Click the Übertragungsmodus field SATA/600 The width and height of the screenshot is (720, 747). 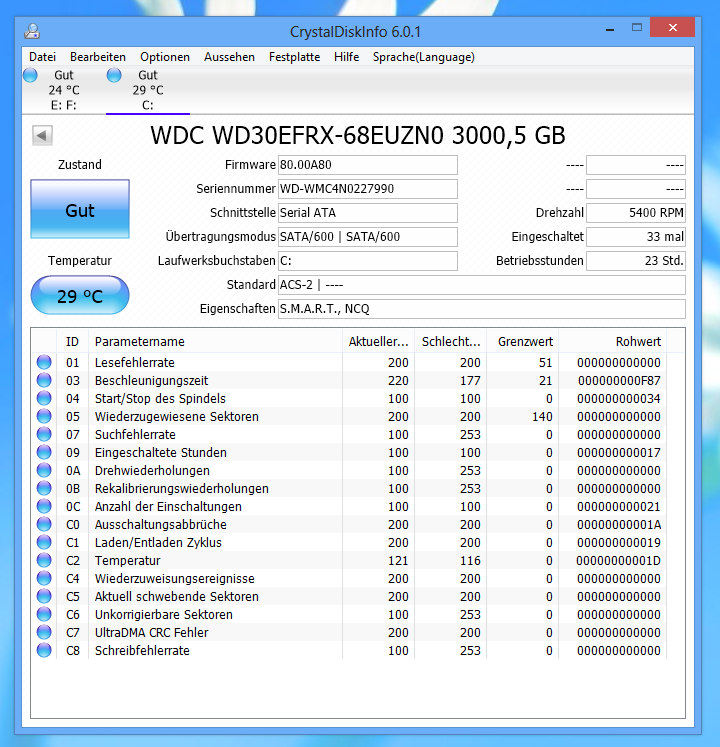(x=367, y=237)
